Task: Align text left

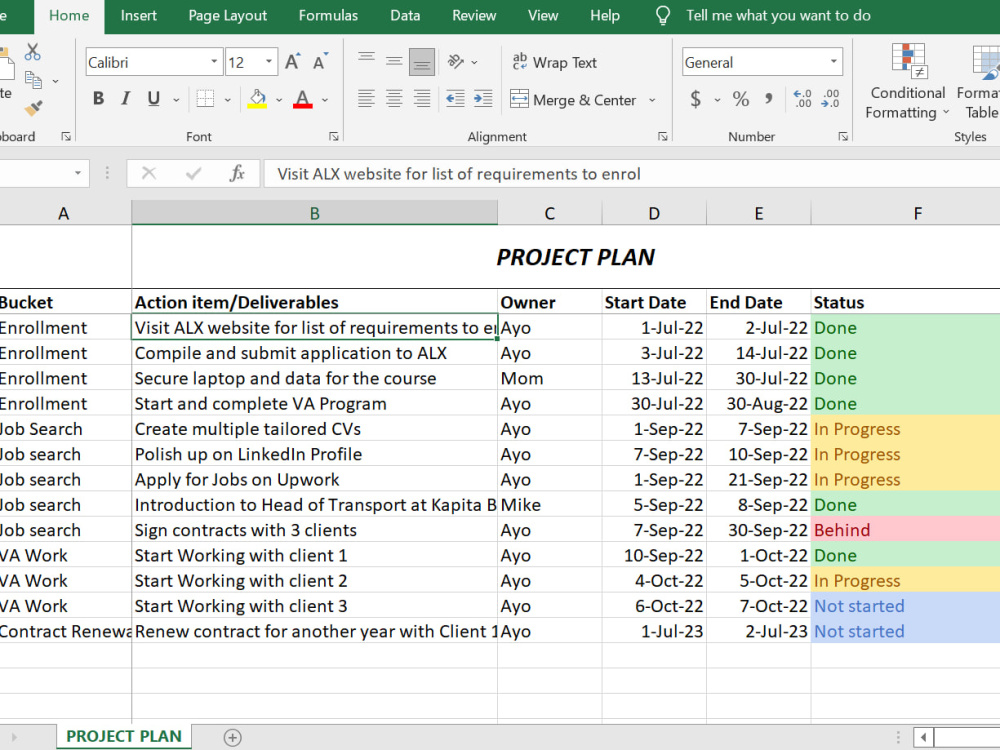Action: (x=366, y=99)
